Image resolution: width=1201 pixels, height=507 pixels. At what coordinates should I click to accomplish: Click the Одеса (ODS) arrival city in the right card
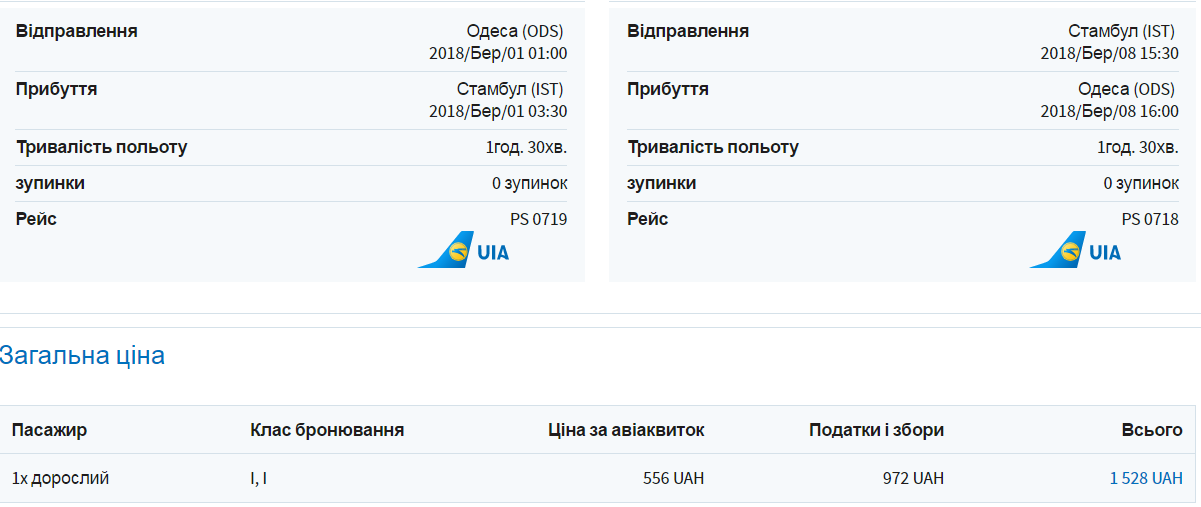[x=1128, y=89]
